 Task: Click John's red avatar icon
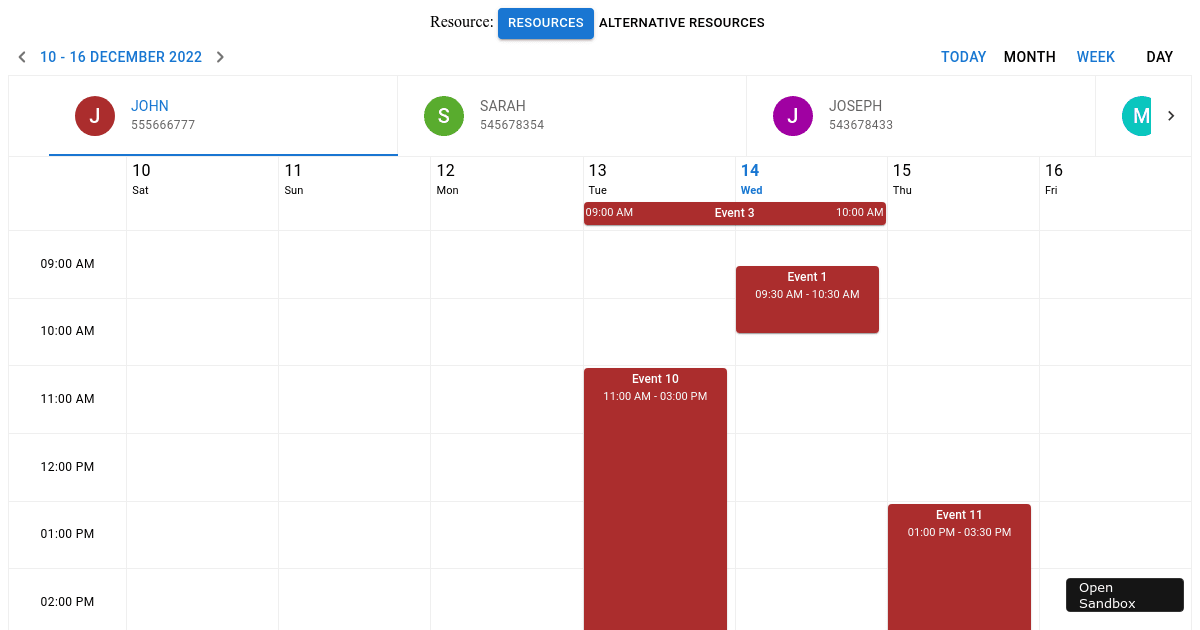(95, 116)
